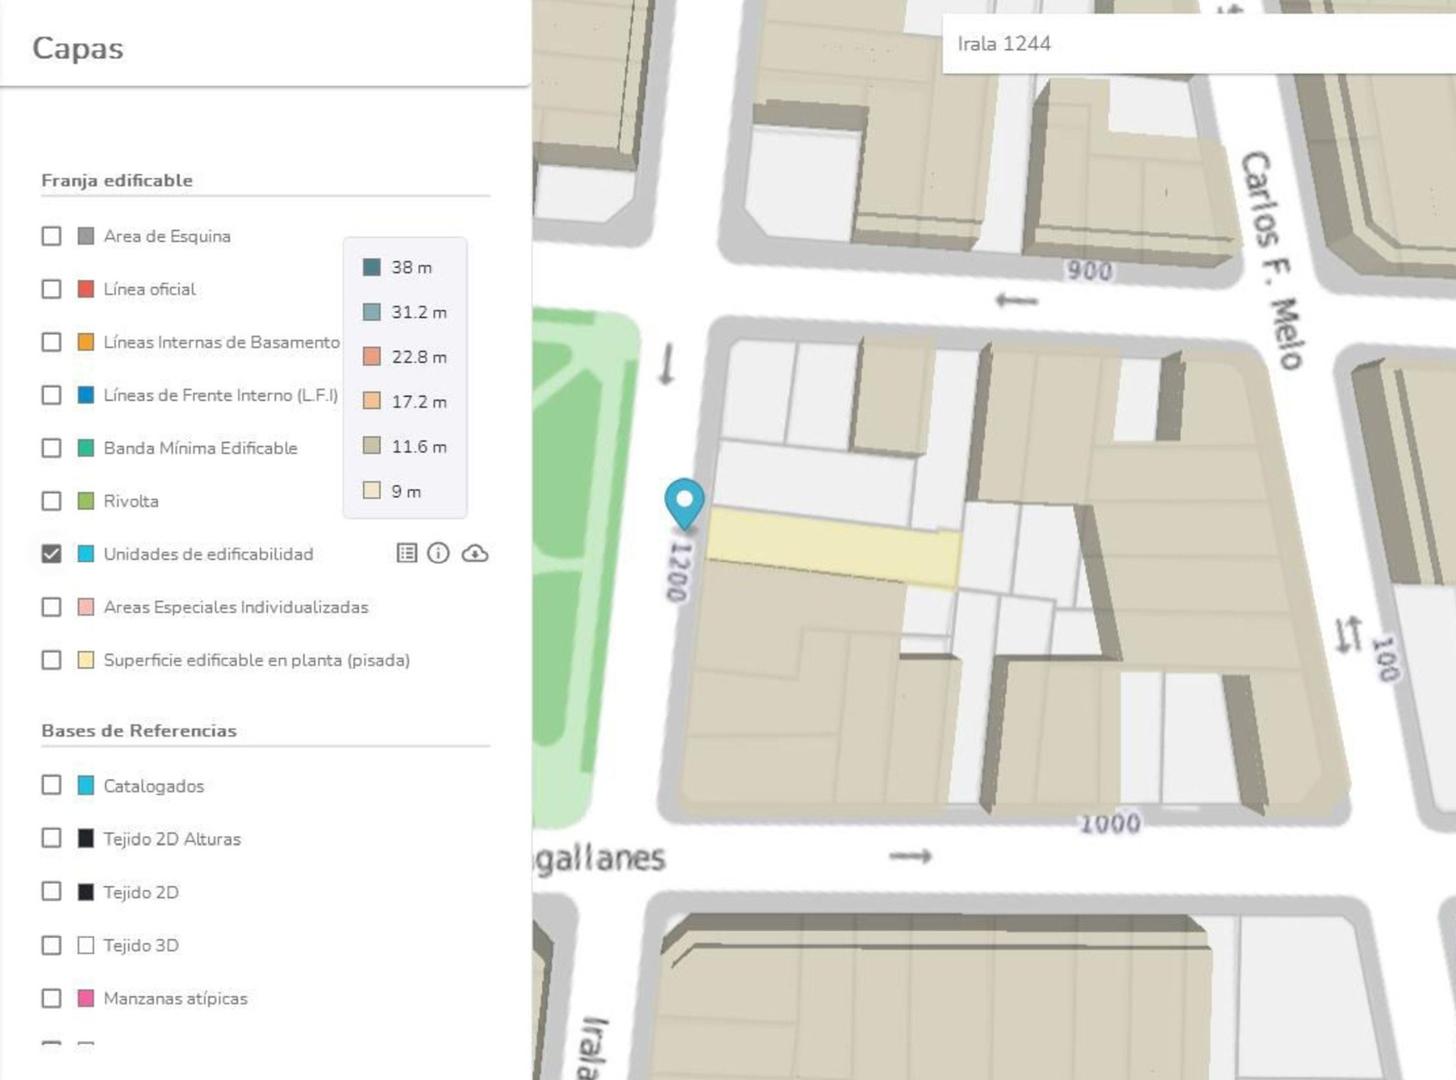Screen dimensions: 1456x1080
Task: Turn on Tejido 3D layer
Action: click(x=51, y=945)
